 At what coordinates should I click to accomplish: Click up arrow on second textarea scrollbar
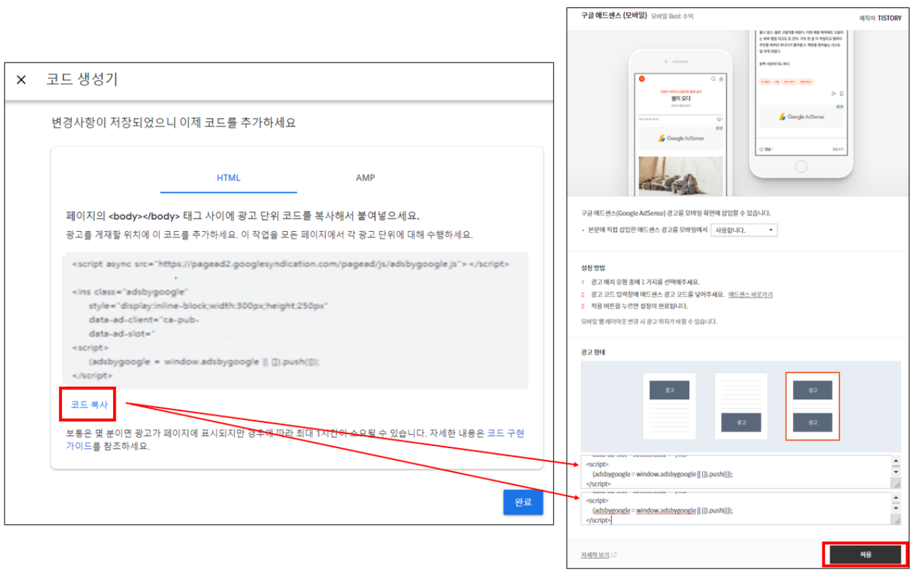coord(896,498)
